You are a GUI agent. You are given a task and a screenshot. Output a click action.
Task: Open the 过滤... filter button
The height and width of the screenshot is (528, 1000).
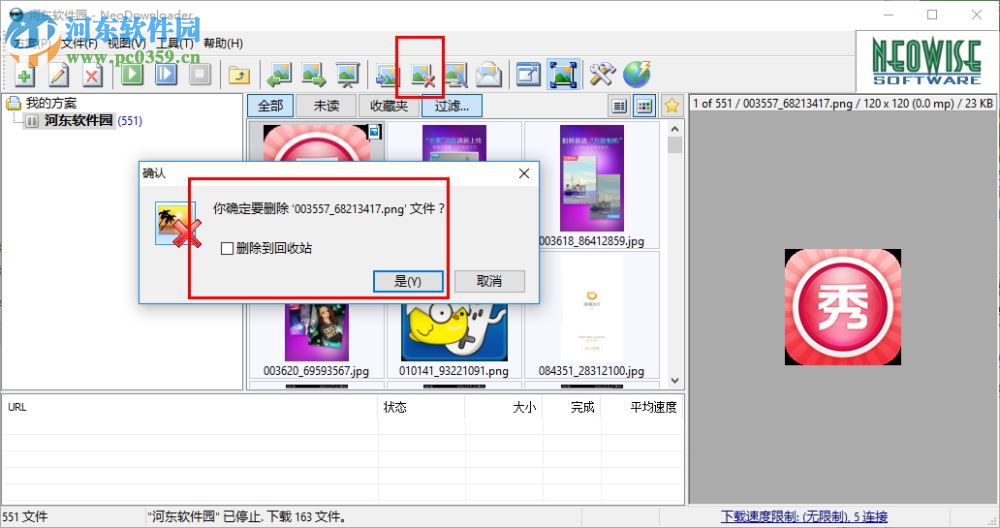point(452,106)
